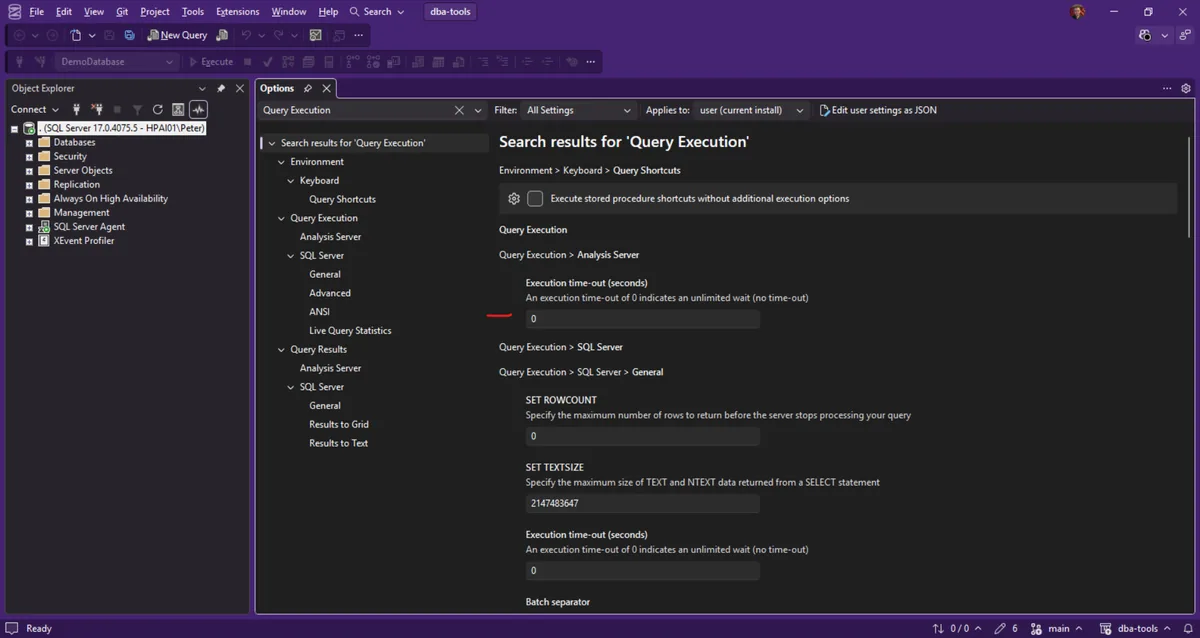Open search history dropdown in Options

[x=478, y=110]
